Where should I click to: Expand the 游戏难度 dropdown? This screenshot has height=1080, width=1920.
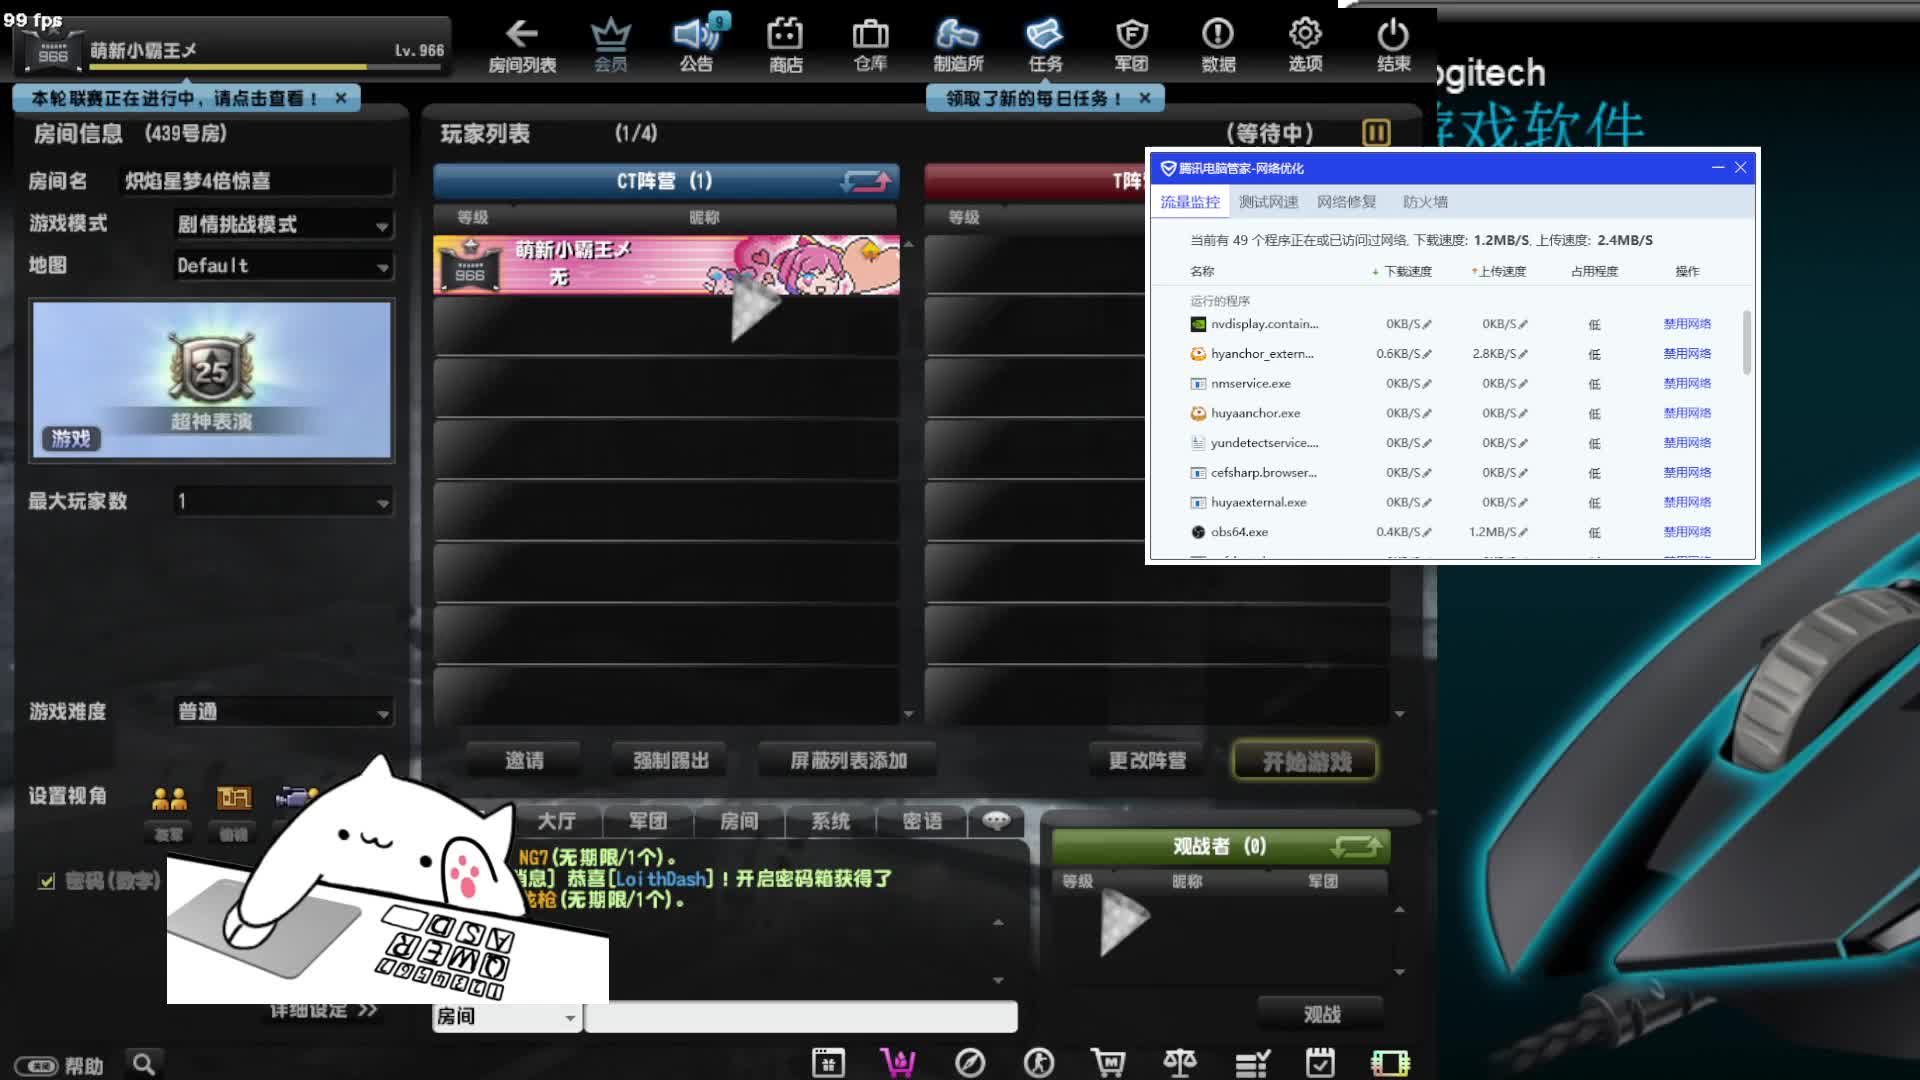pyautogui.click(x=382, y=713)
